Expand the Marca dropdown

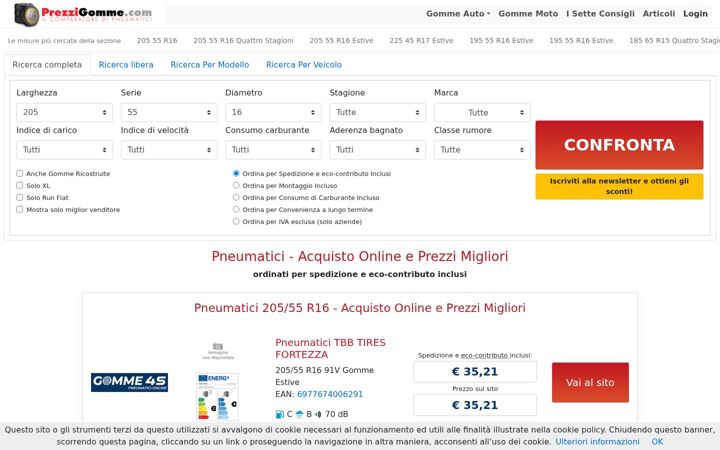coord(482,112)
